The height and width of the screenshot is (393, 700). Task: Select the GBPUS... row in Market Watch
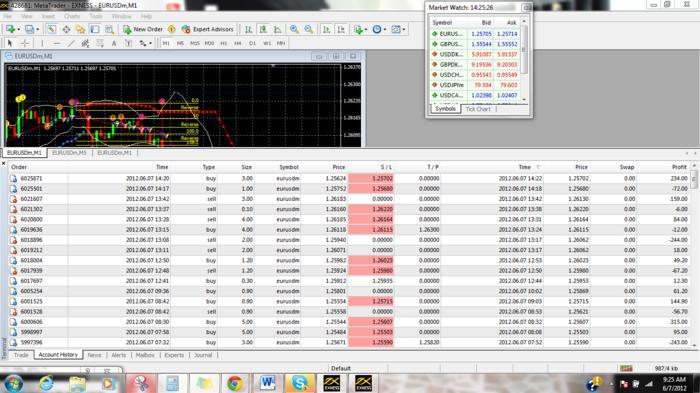point(474,44)
